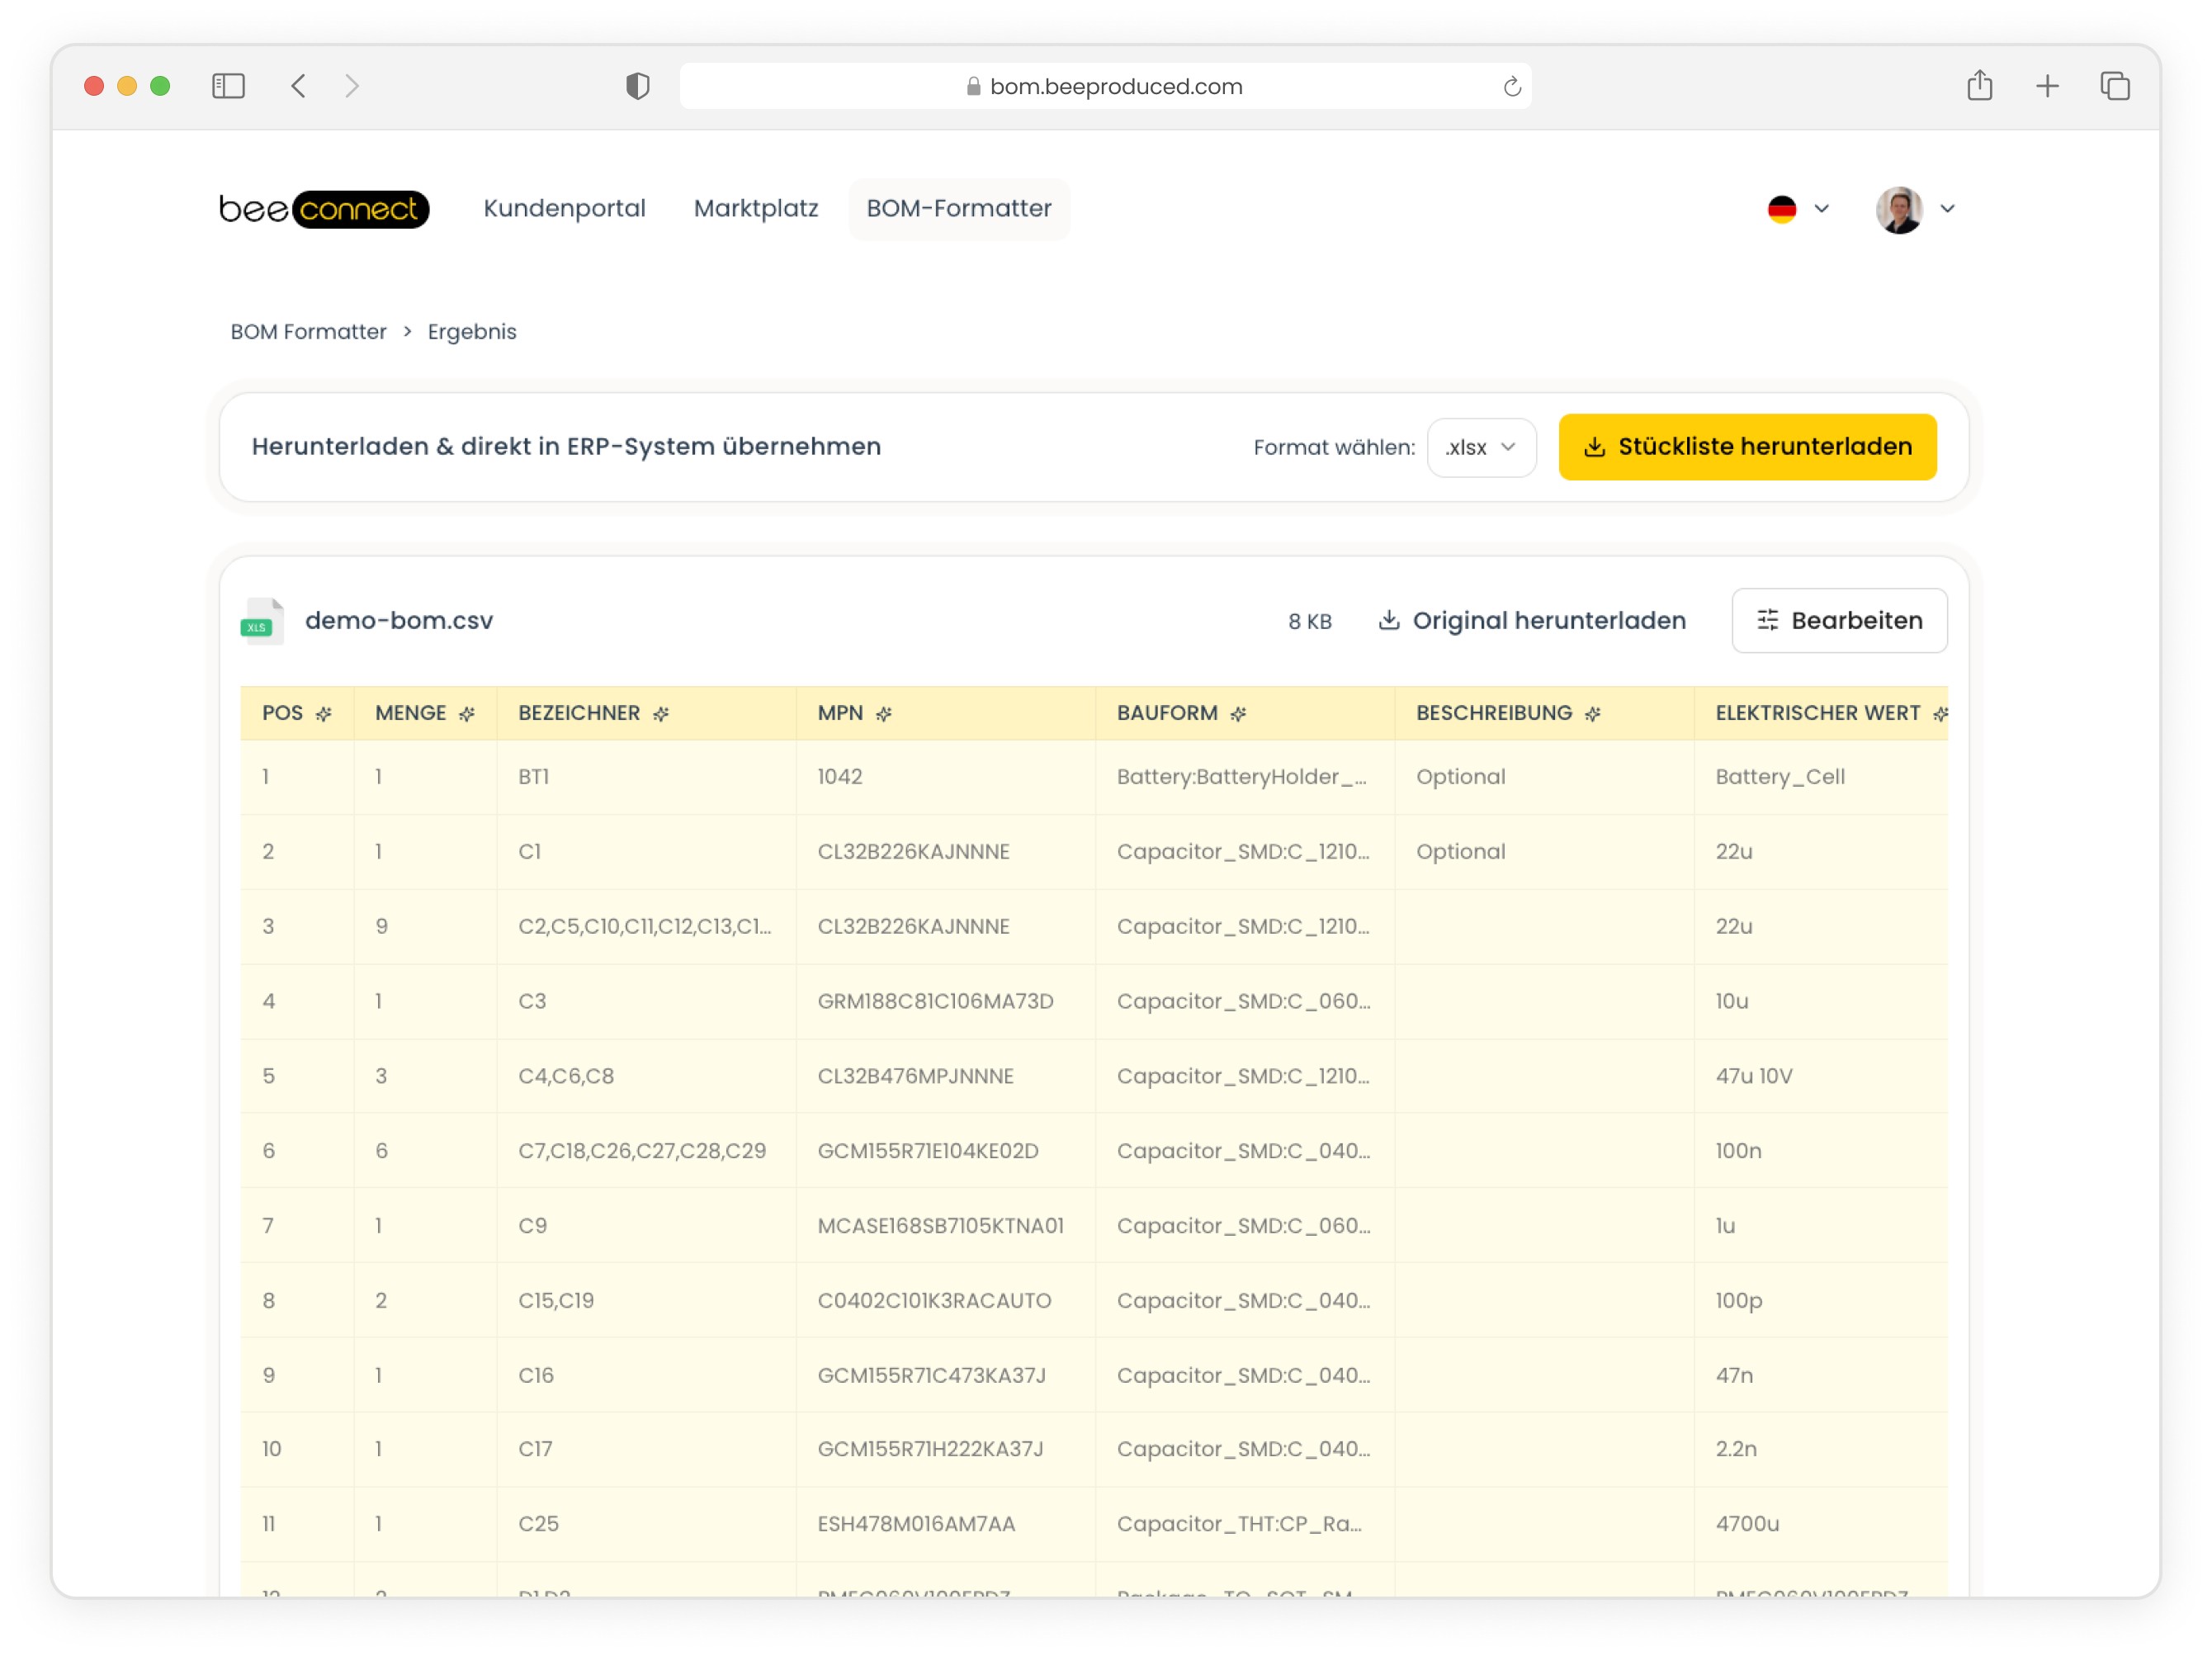
Task: Open the Kundenportal menu item
Action: click(x=564, y=208)
